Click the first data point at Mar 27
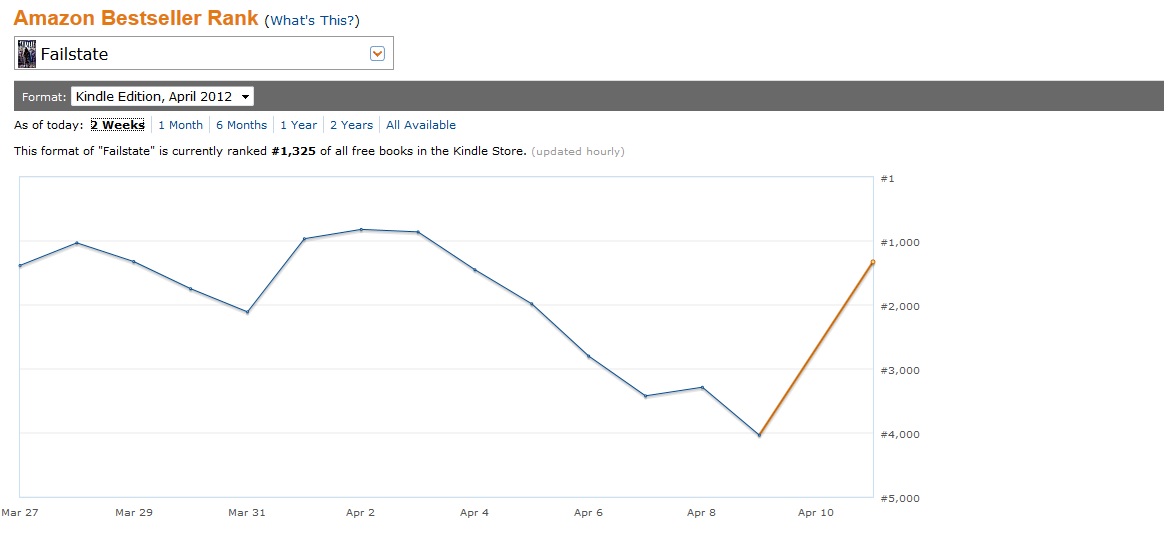The height and width of the screenshot is (533, 1176). pos(20,266)
